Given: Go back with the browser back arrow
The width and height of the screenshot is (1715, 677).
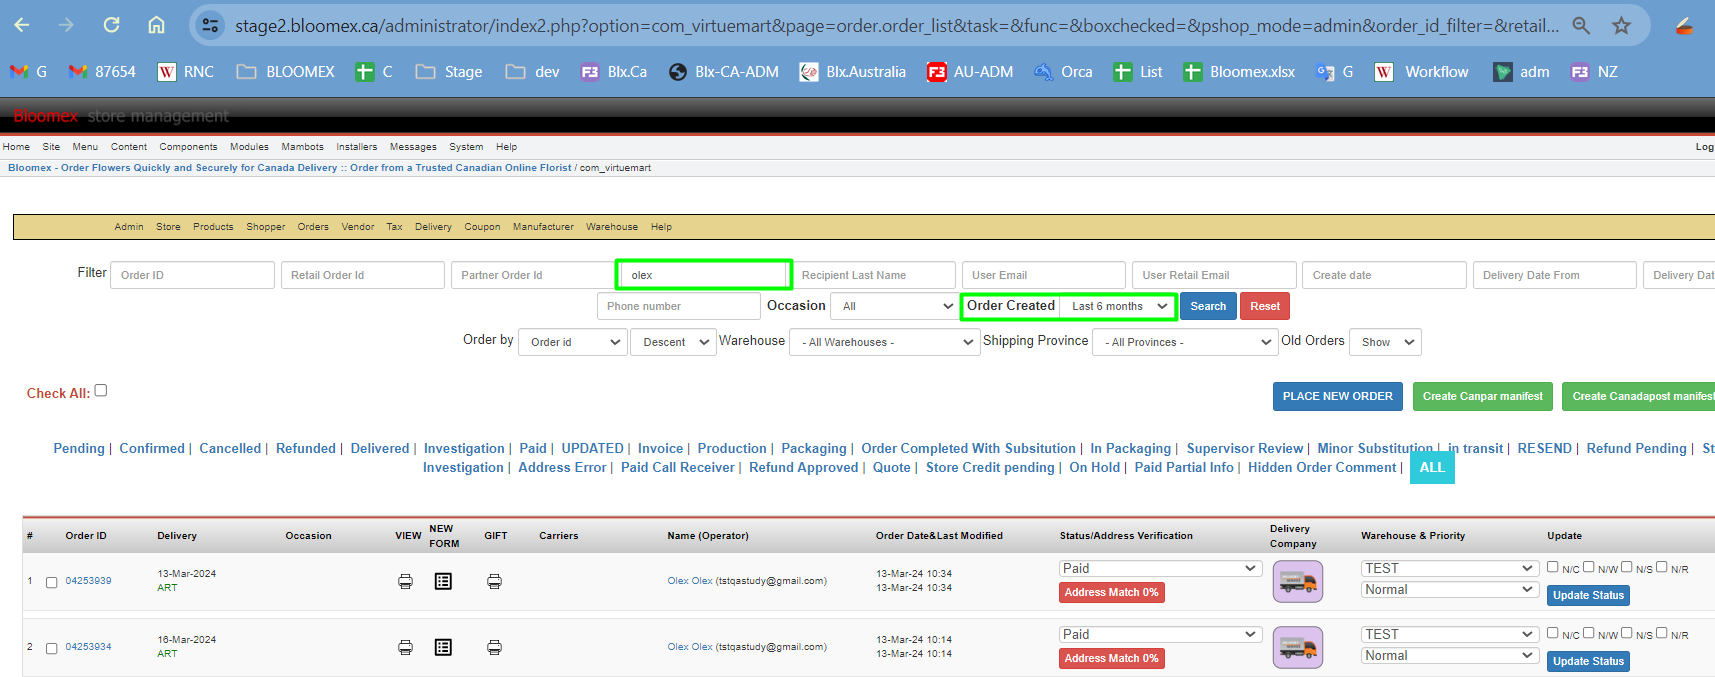Looking at the screenshot, I should (22, 25).
